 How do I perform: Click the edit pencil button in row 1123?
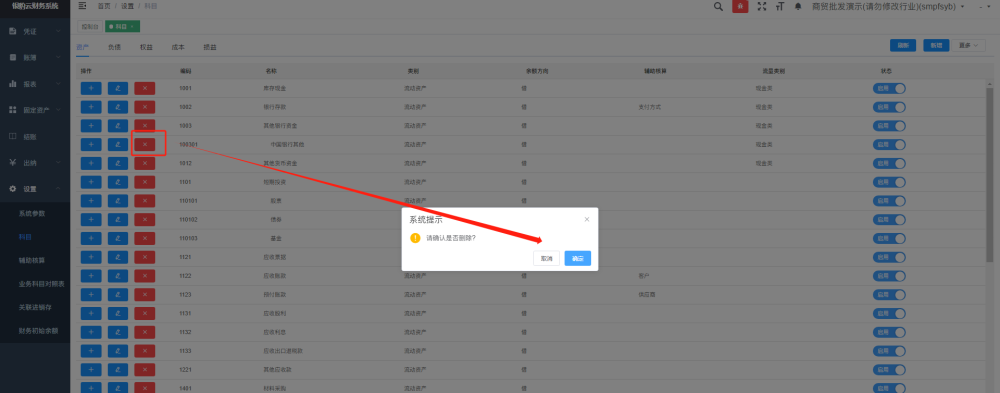tap(118, 295)
